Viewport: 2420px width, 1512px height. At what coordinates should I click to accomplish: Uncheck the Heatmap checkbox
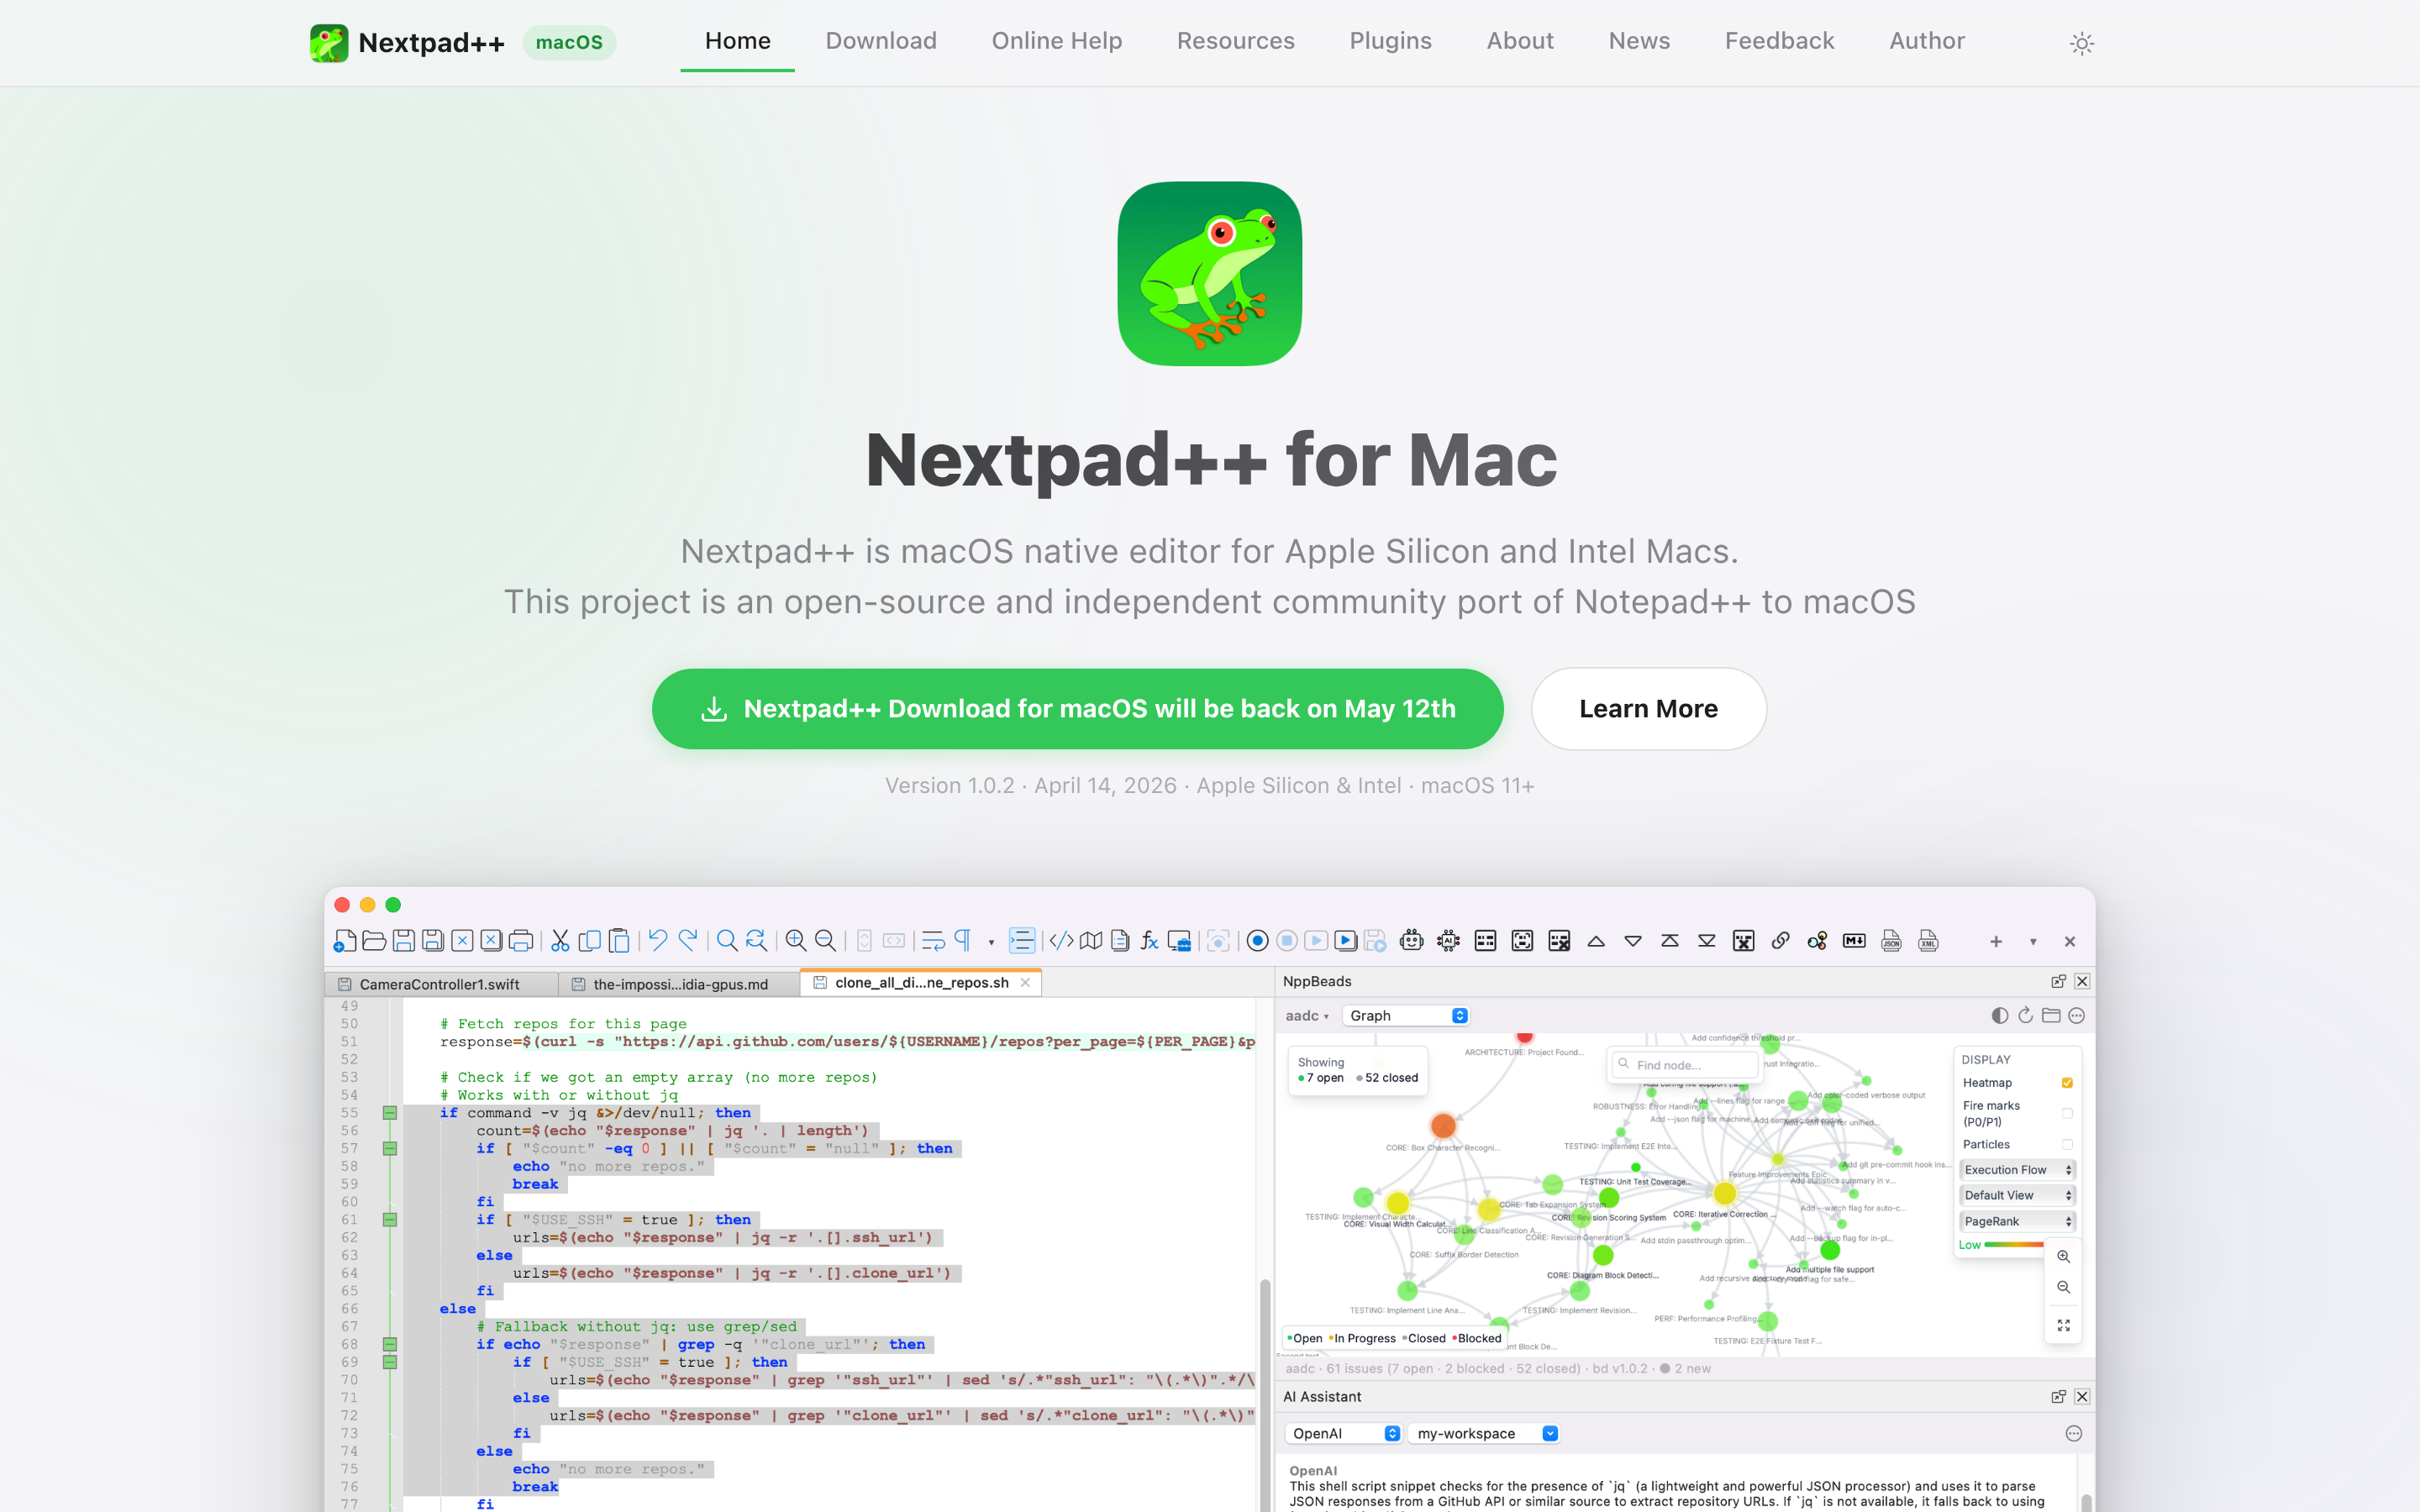(2067, 1083)
